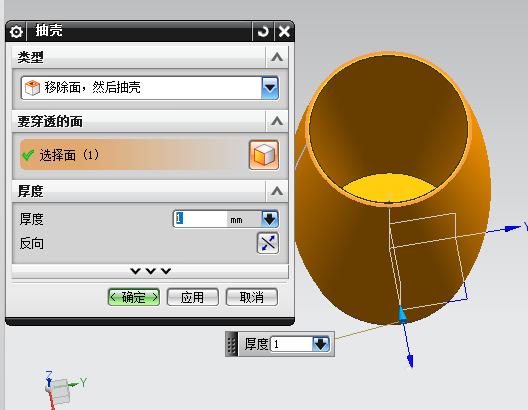
Task: Open the 移除面，然后抽壳 type dropdown
Action: click(270, 88)
